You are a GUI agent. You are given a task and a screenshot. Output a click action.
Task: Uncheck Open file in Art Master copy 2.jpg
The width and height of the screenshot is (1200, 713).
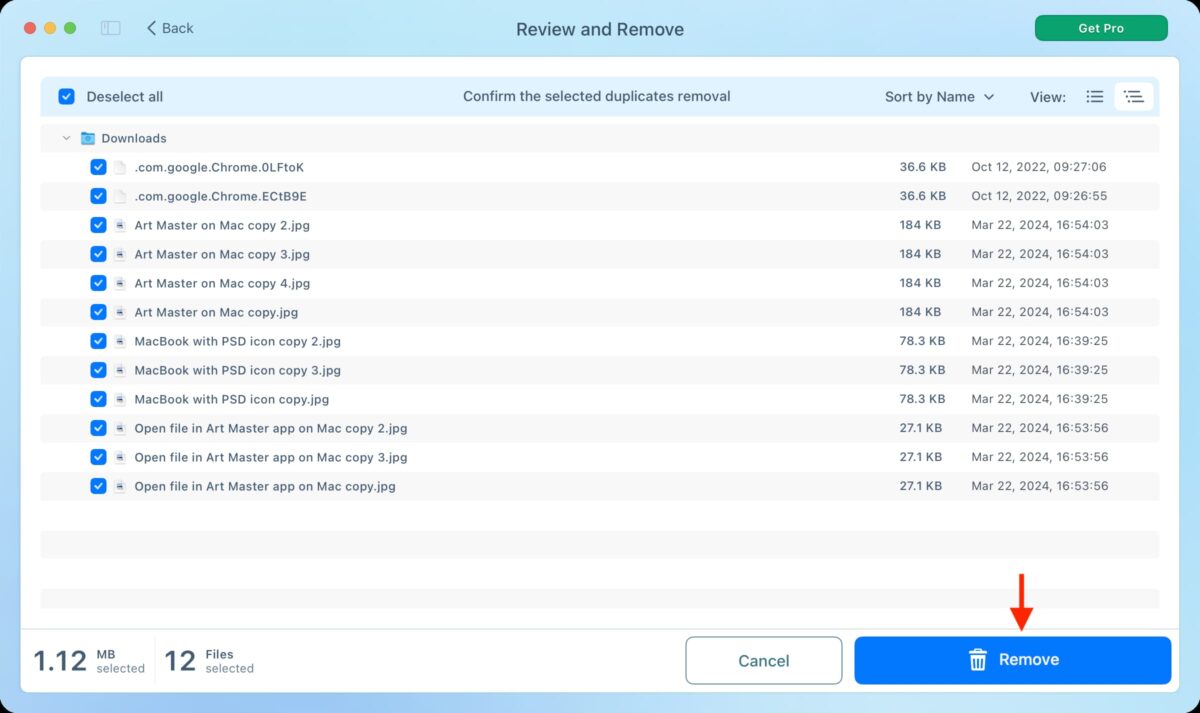[x=98, y=429]
